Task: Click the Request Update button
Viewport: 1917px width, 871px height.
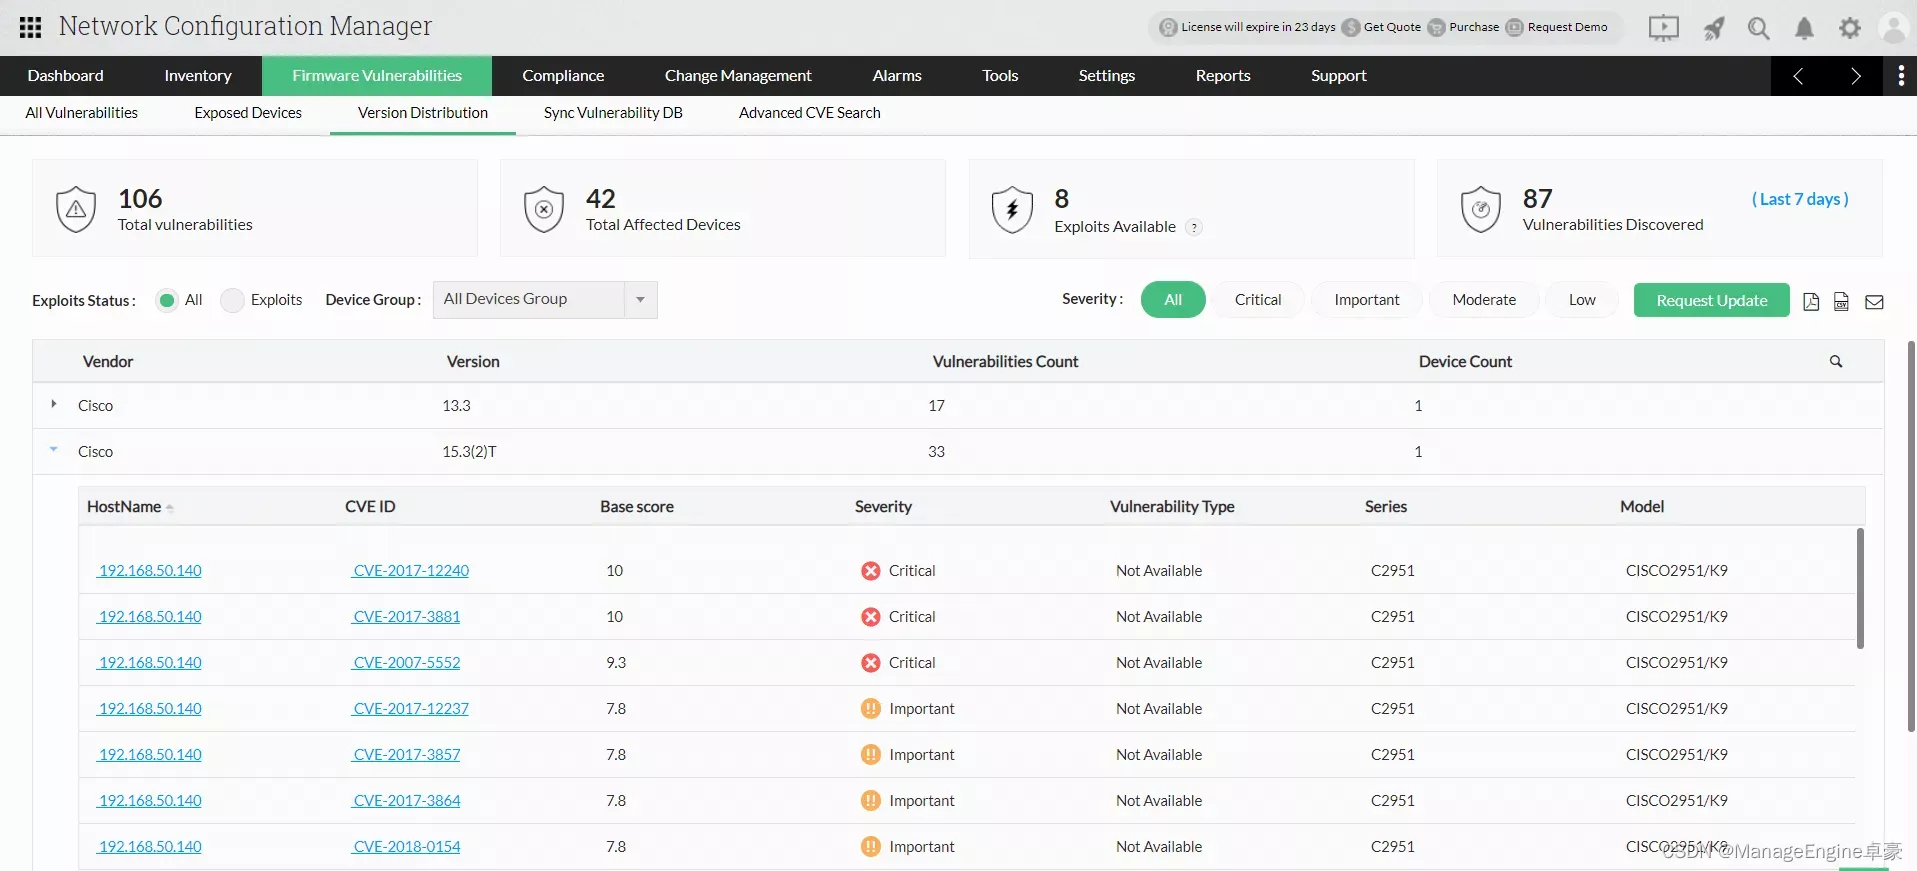Action: [x=1711, y=300]
